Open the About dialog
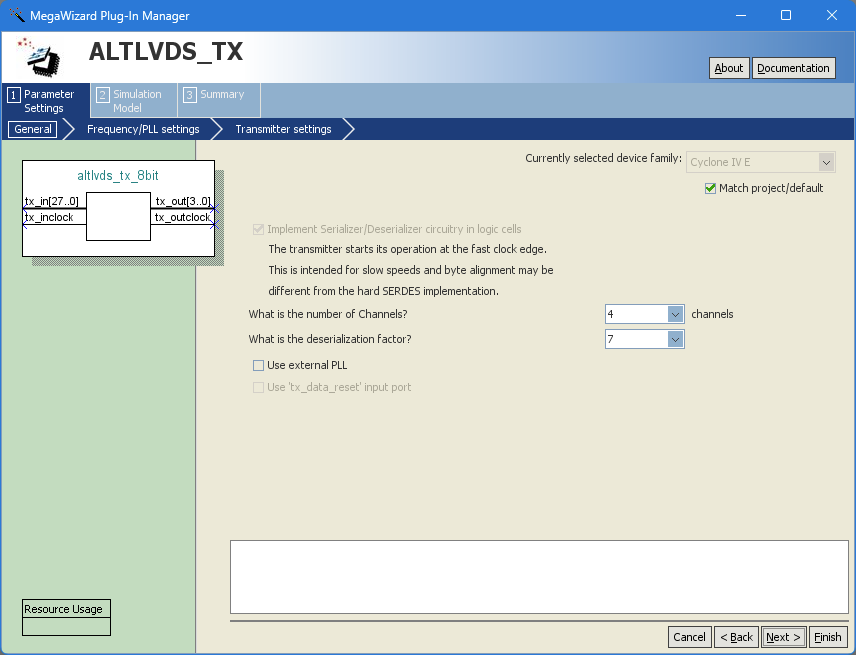 click(729, 68)
